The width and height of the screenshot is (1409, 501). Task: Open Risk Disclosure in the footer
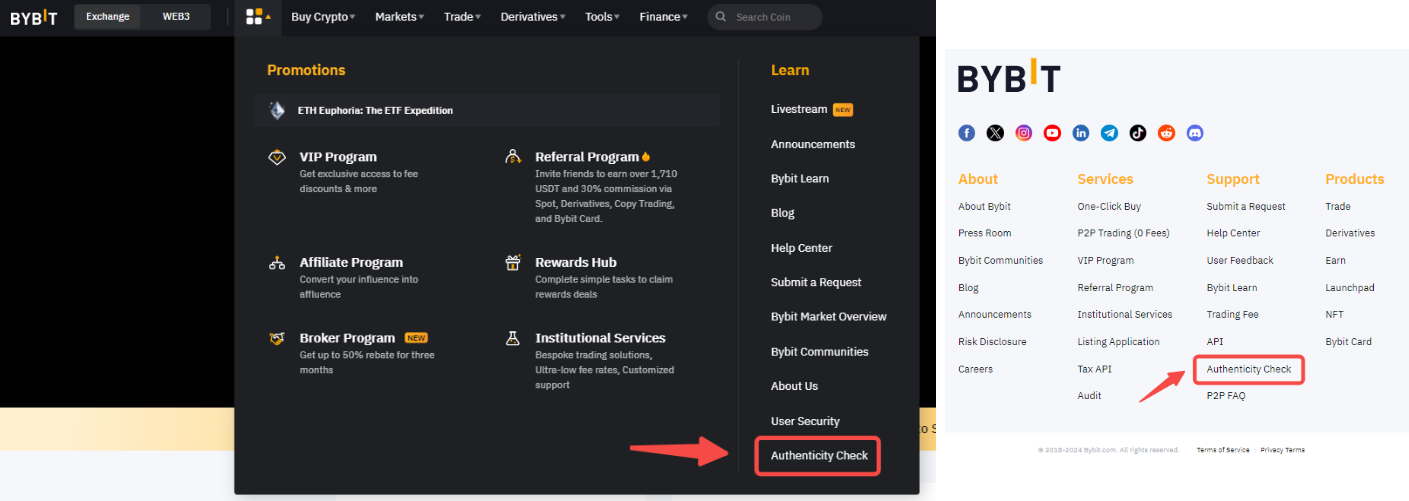(x=992, y=342)
